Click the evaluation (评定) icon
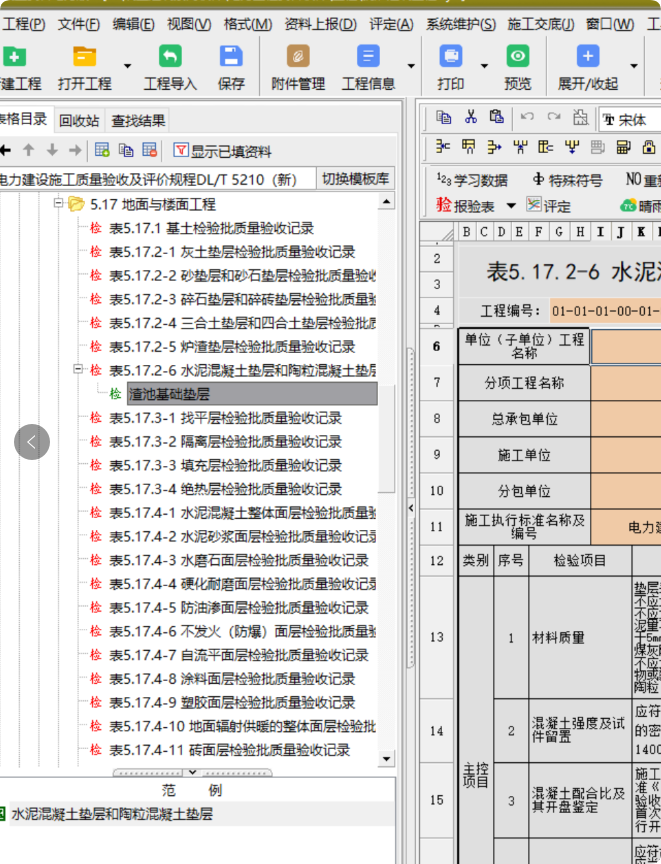661x864 pixels. click(549, 206)
